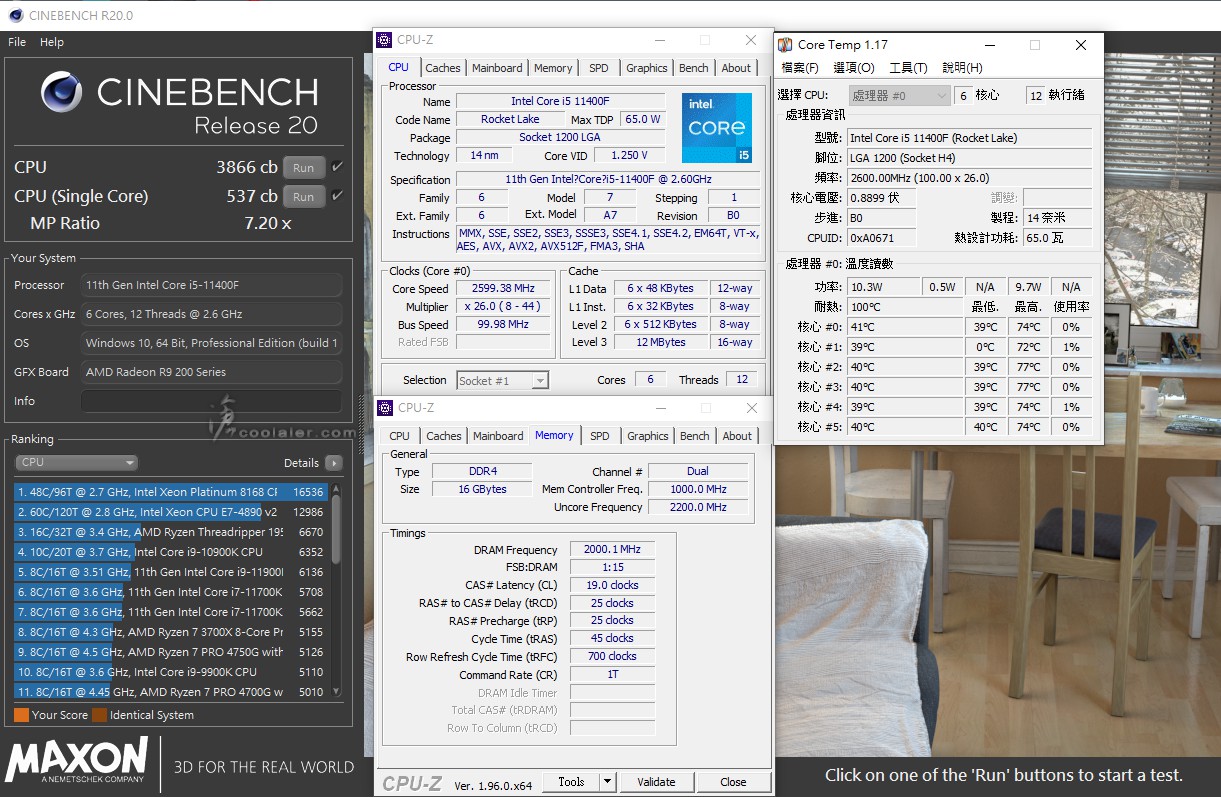Screen dimensions: 1221x797
Task: Click the Intel Core i5 badge logo
Action: tap(717, 128)
